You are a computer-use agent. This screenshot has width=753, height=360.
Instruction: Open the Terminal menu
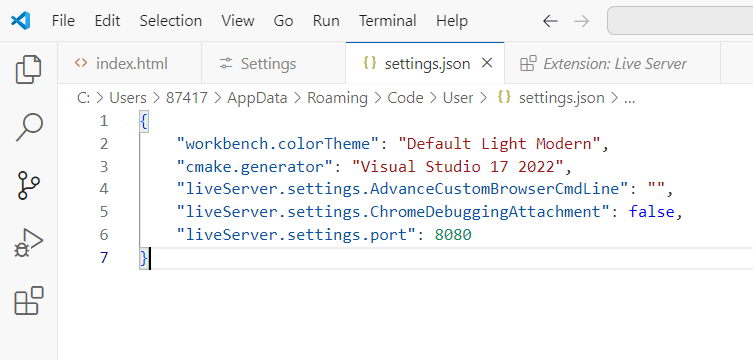tap(388, 21)
